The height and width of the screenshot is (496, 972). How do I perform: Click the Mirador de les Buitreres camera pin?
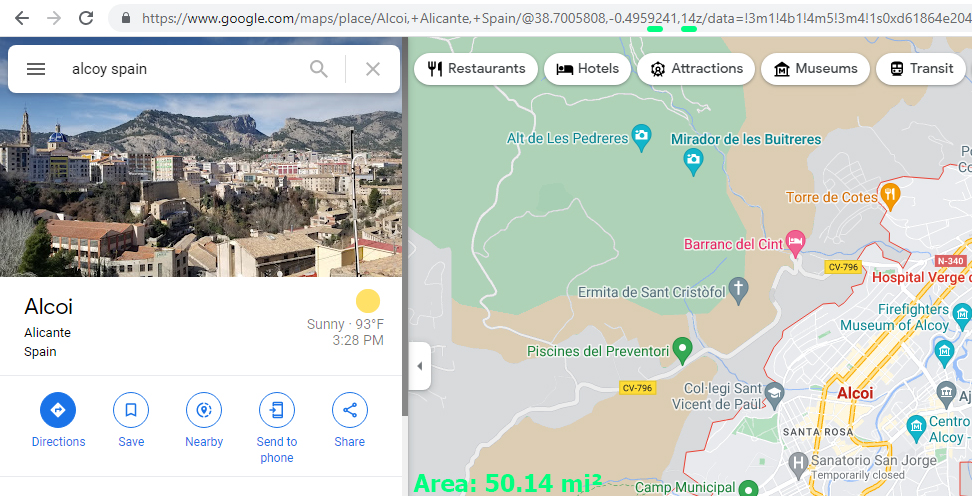[693, 162]
